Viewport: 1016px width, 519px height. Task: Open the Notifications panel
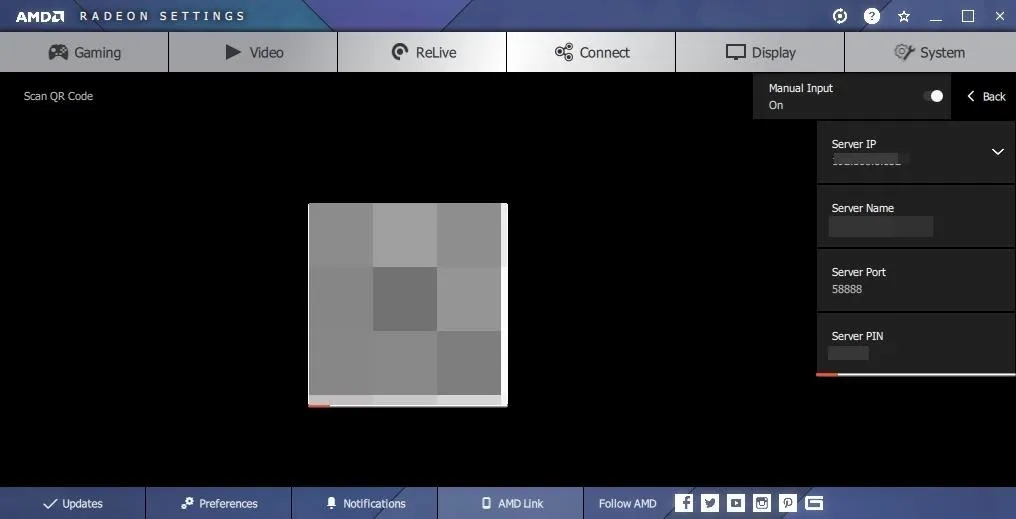pos(365,503)
